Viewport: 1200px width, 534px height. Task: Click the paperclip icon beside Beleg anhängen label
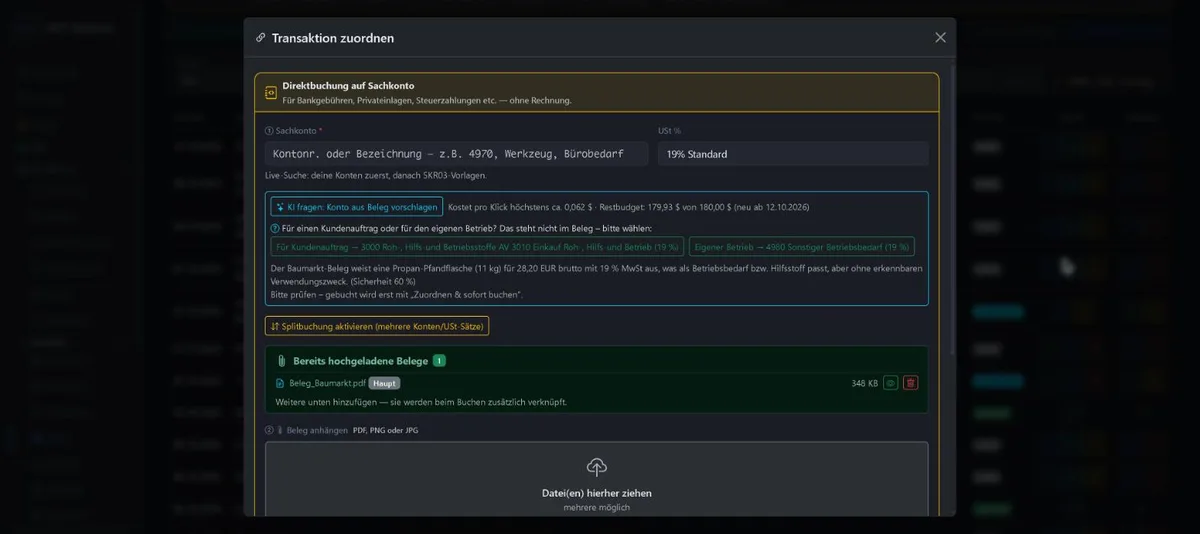coord(280,430)
